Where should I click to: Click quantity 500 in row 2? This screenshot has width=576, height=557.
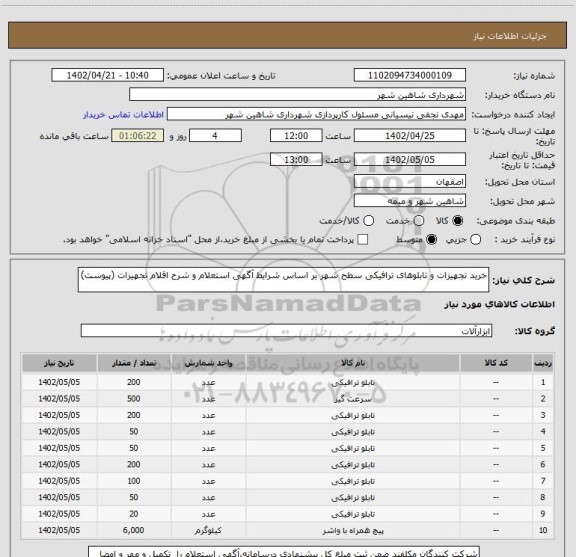[134, 399]
